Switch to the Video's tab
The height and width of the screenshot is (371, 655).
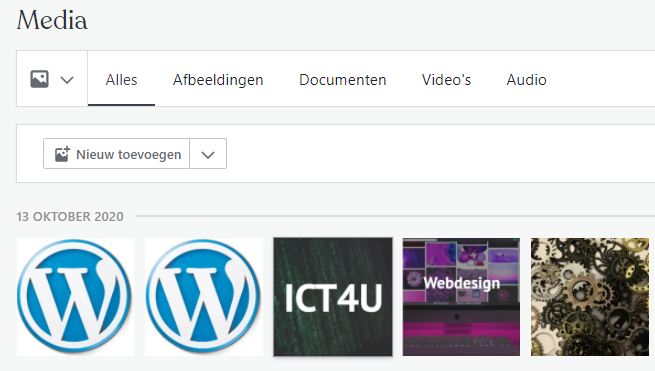tap(446, 79)
